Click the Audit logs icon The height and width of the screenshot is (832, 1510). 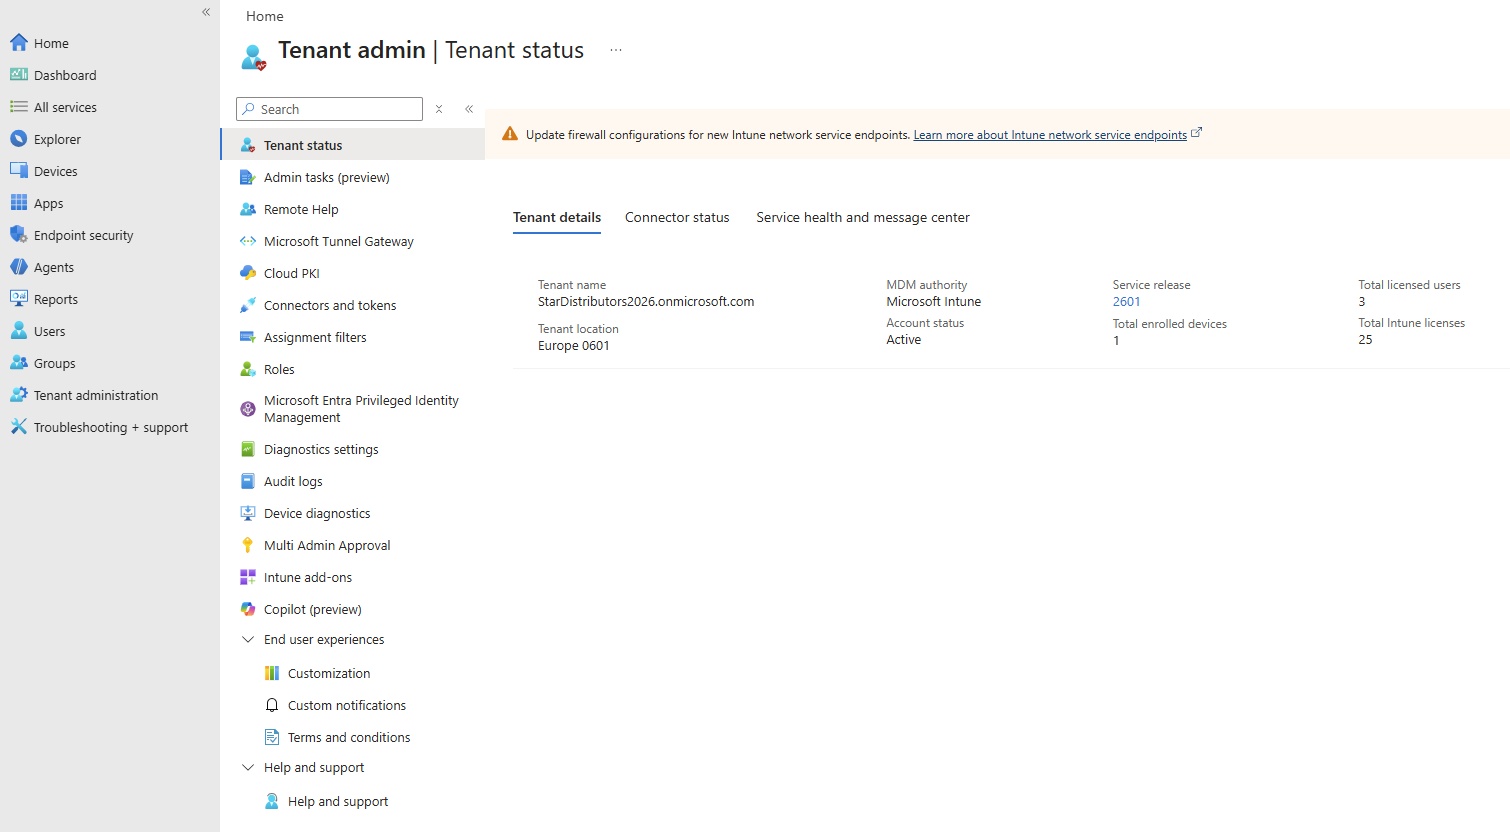click(x=248, y=481)
